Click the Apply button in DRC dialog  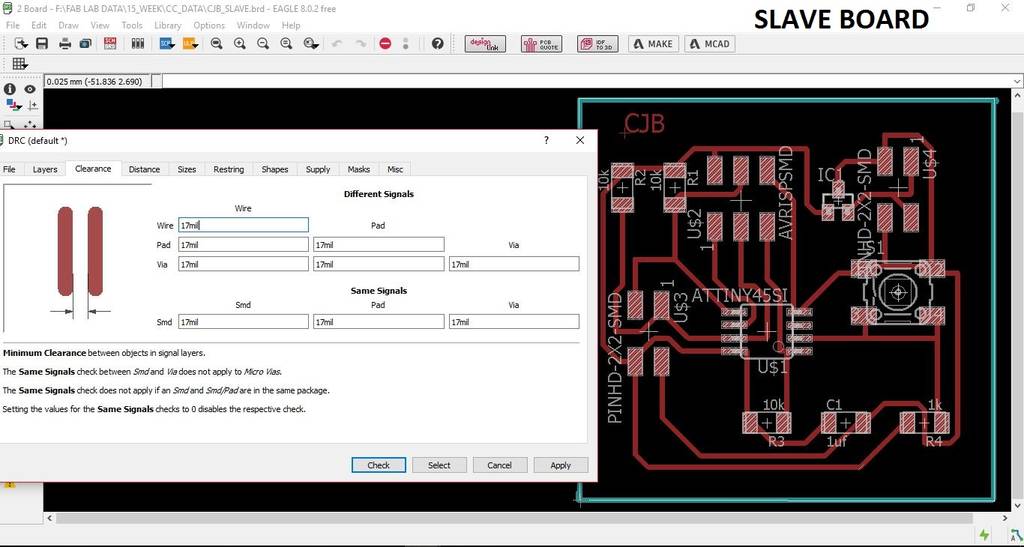[560, 465]
